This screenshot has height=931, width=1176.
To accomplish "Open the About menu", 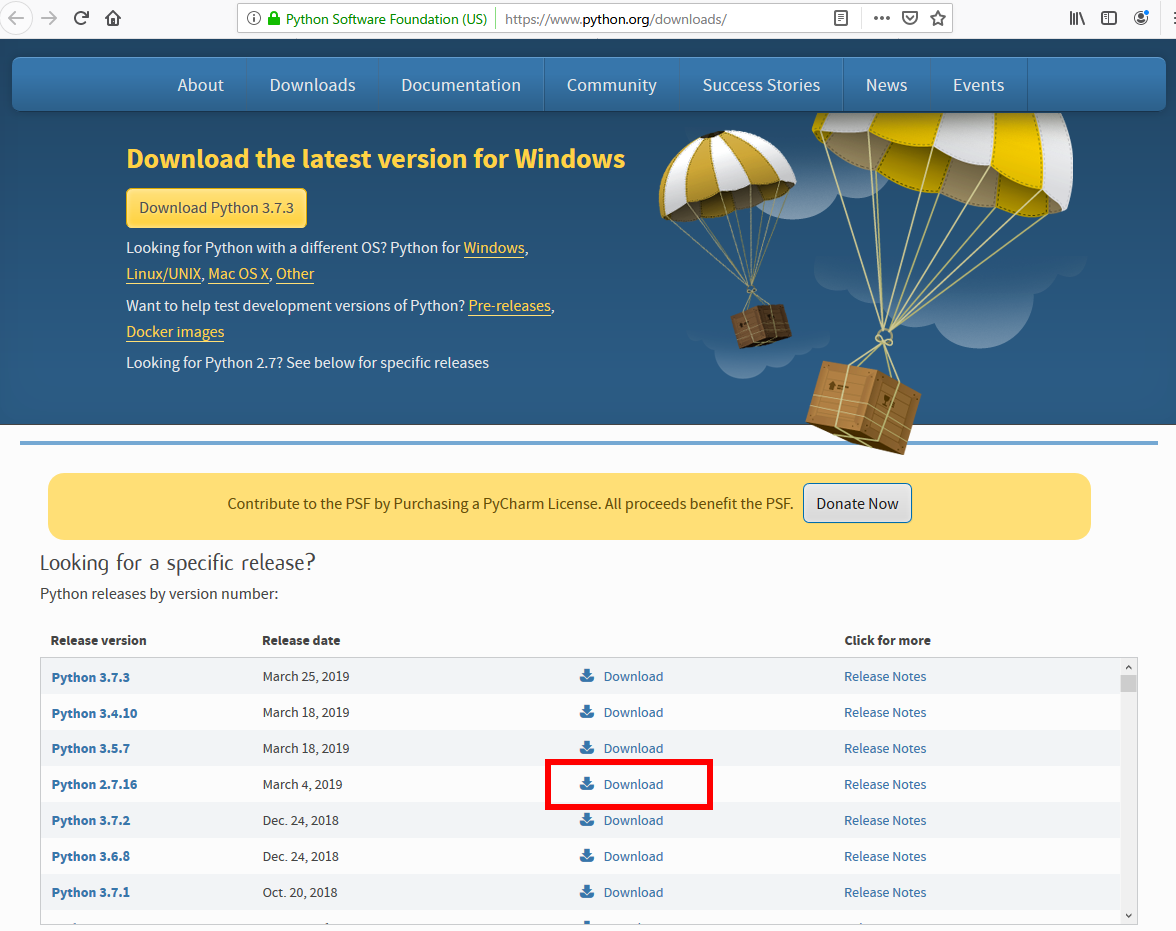I will pyautogui.click(x=200, y=85).
